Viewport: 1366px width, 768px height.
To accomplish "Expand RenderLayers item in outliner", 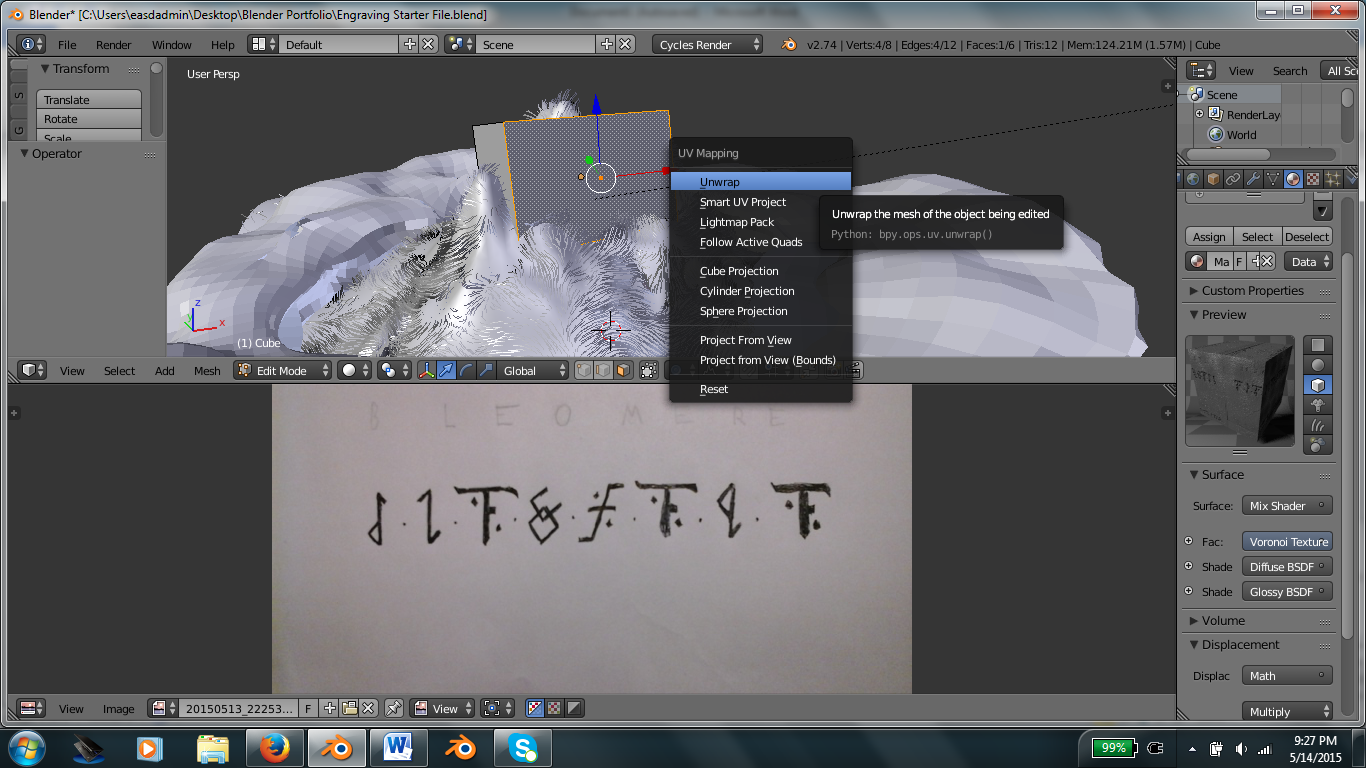I will [1199, 114].
